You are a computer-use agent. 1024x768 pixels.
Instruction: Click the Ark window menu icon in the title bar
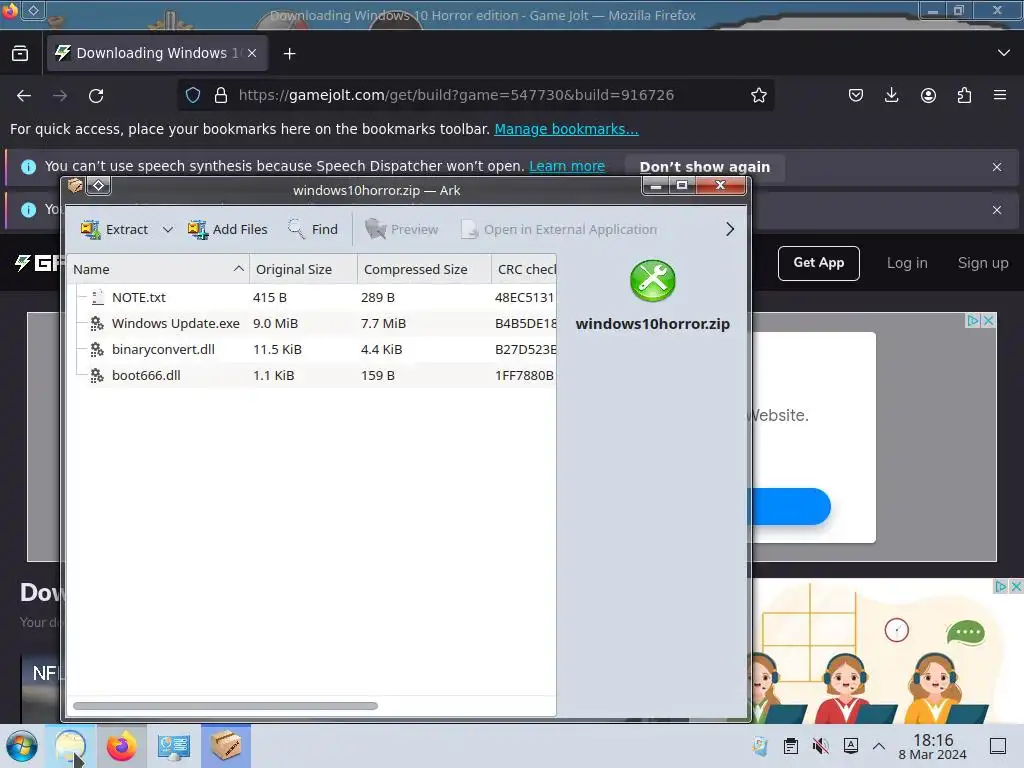(75, 185)
